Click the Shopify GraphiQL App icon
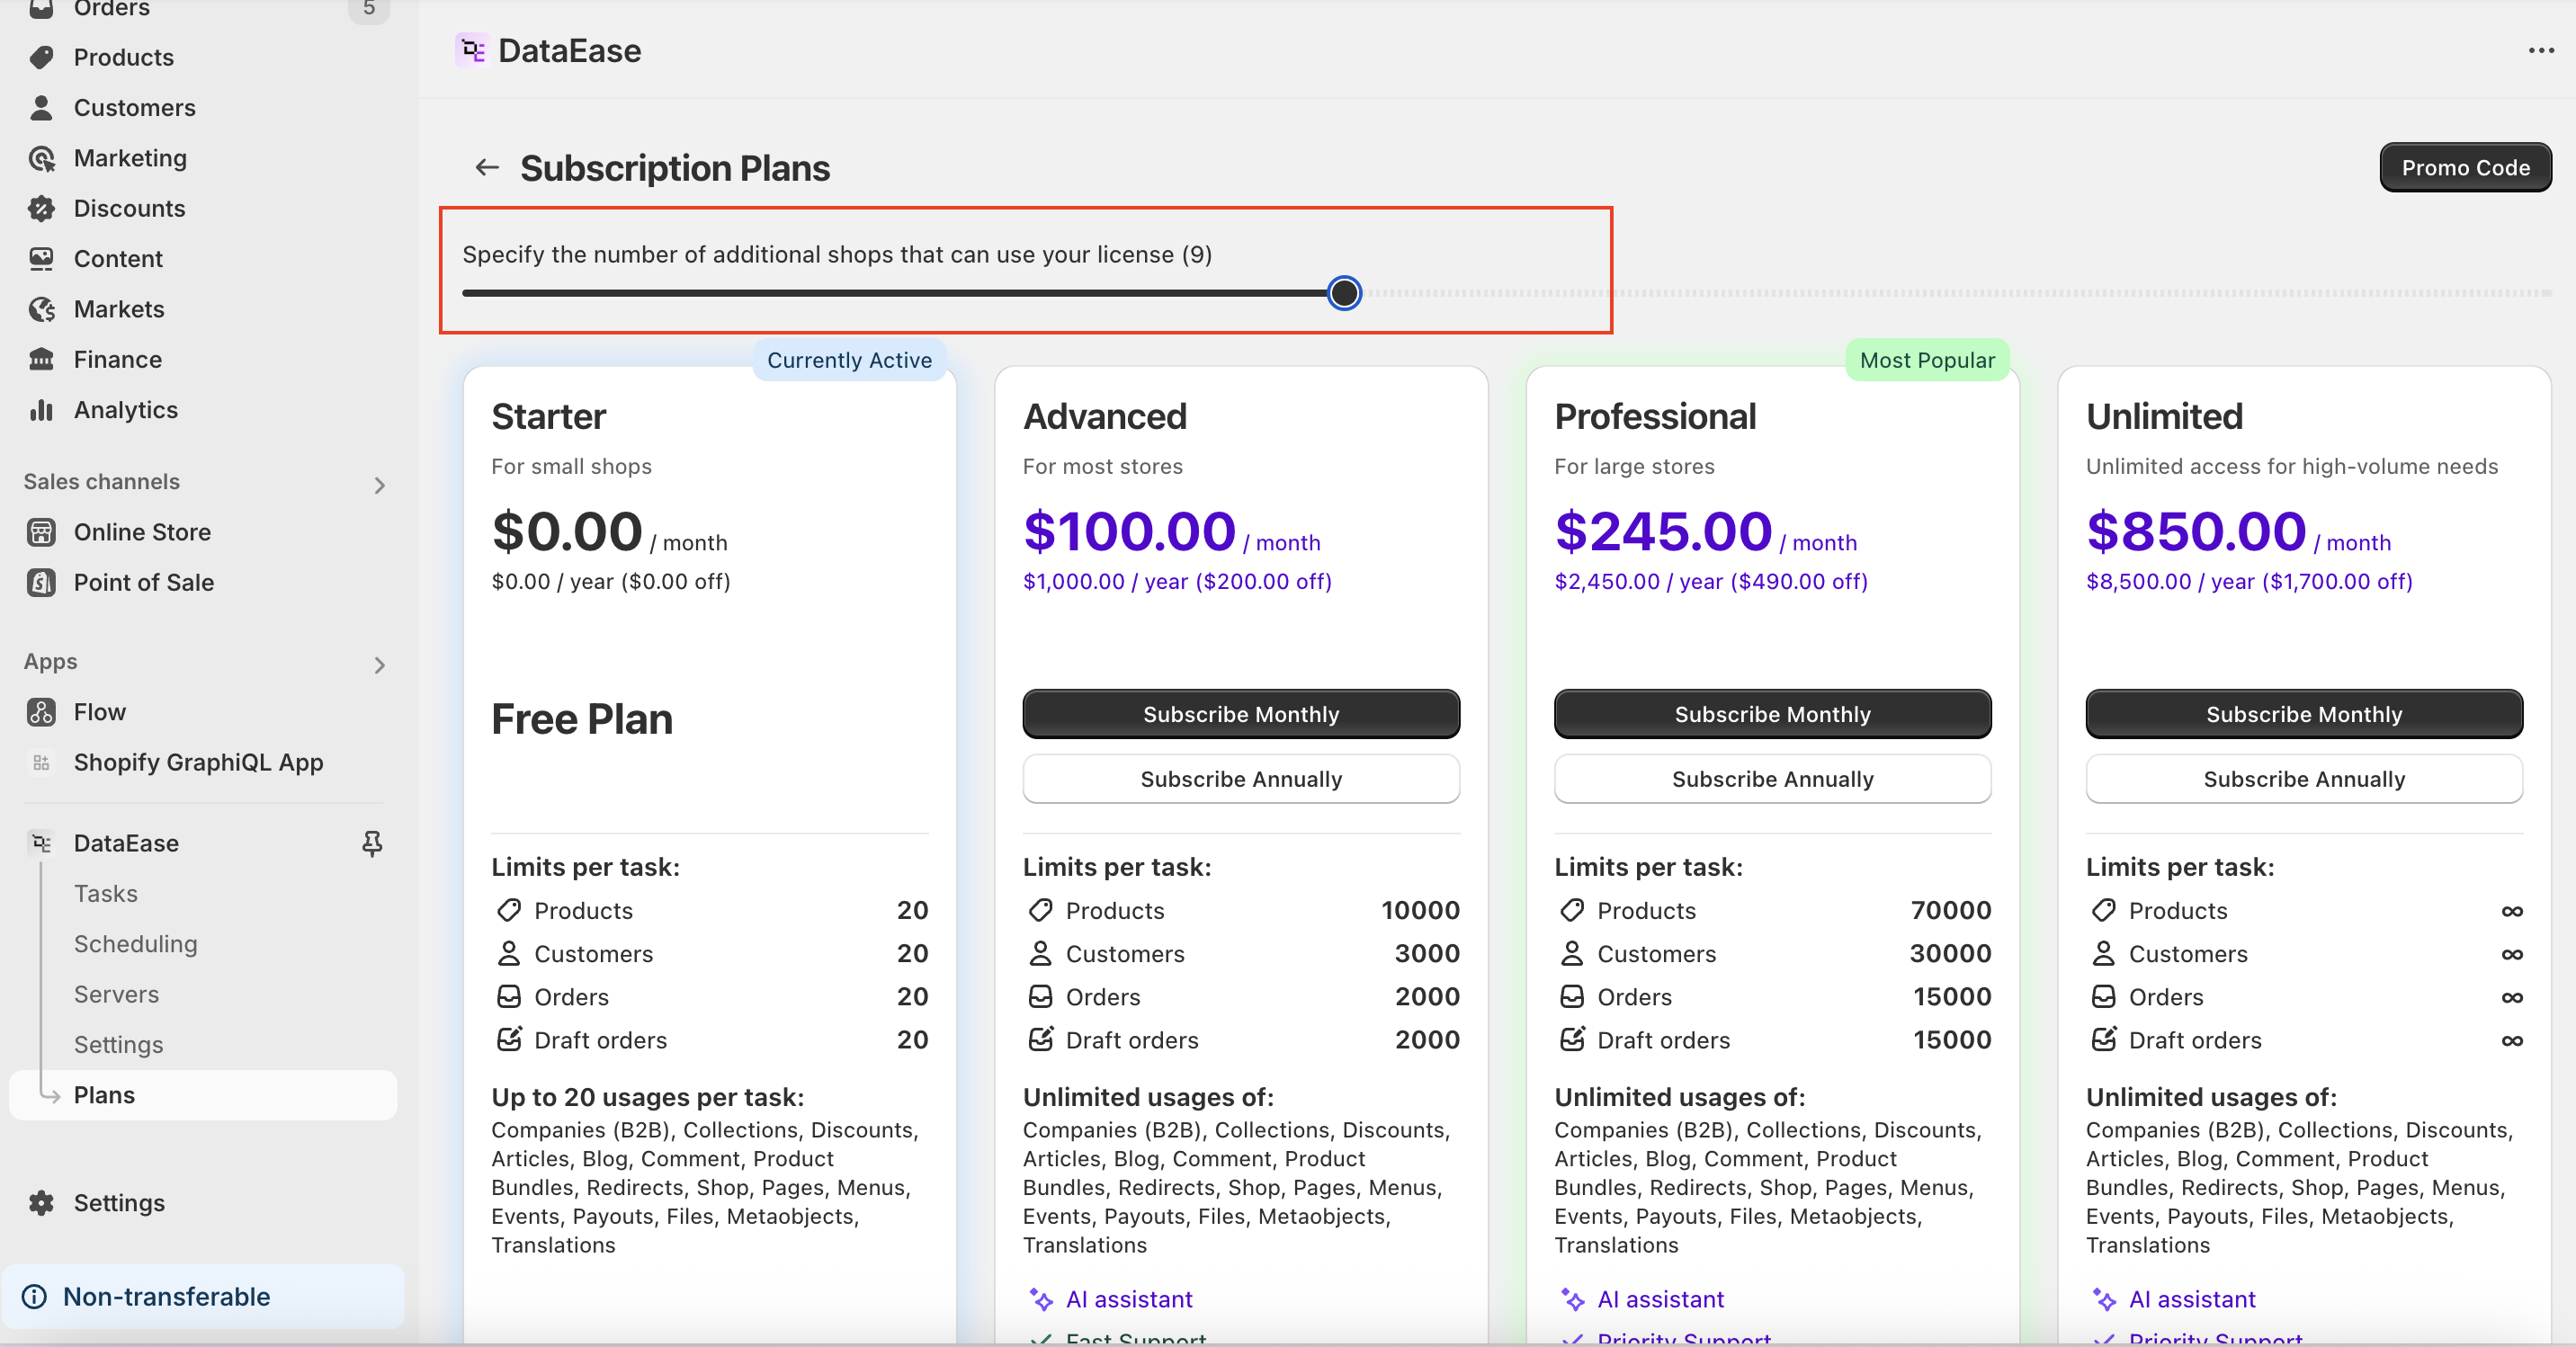This screenshot has height=1347, width=2576. pyautogui.click(x=41, y=762)
